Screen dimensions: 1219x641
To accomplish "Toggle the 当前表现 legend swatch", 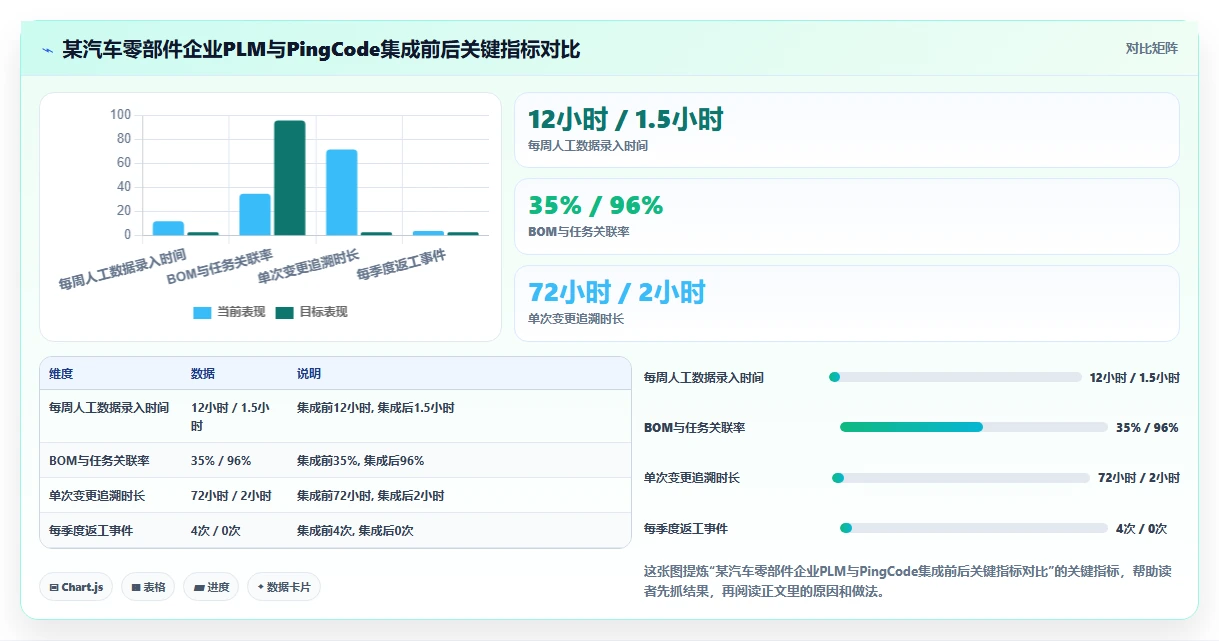I will coord(202,312).
